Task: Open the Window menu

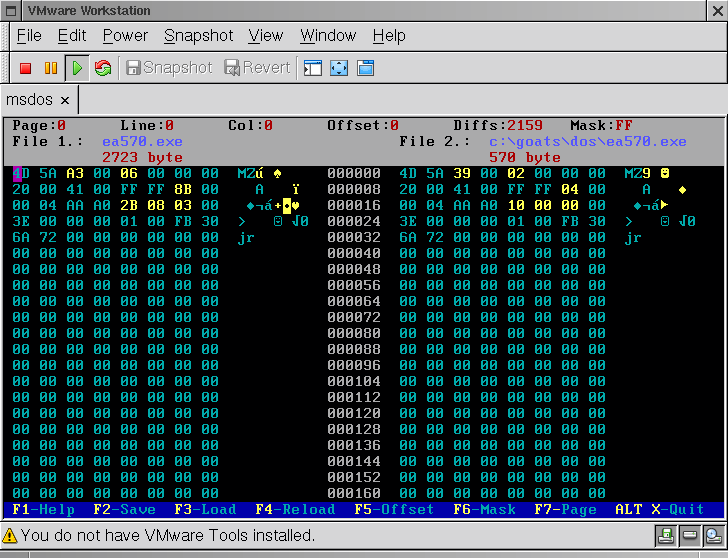Action: pos(328,36)
